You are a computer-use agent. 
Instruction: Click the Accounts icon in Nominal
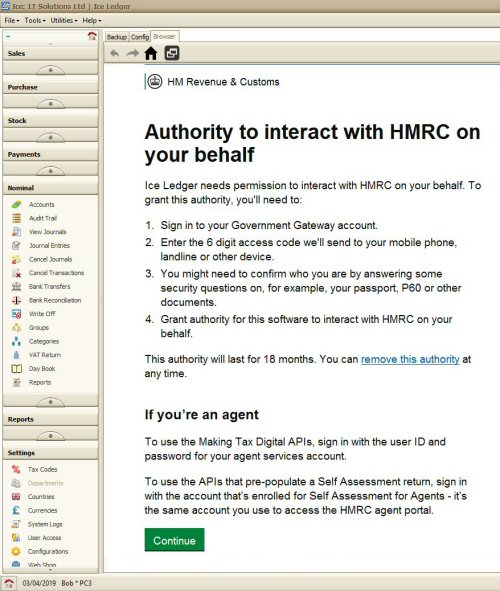(16, 205)
